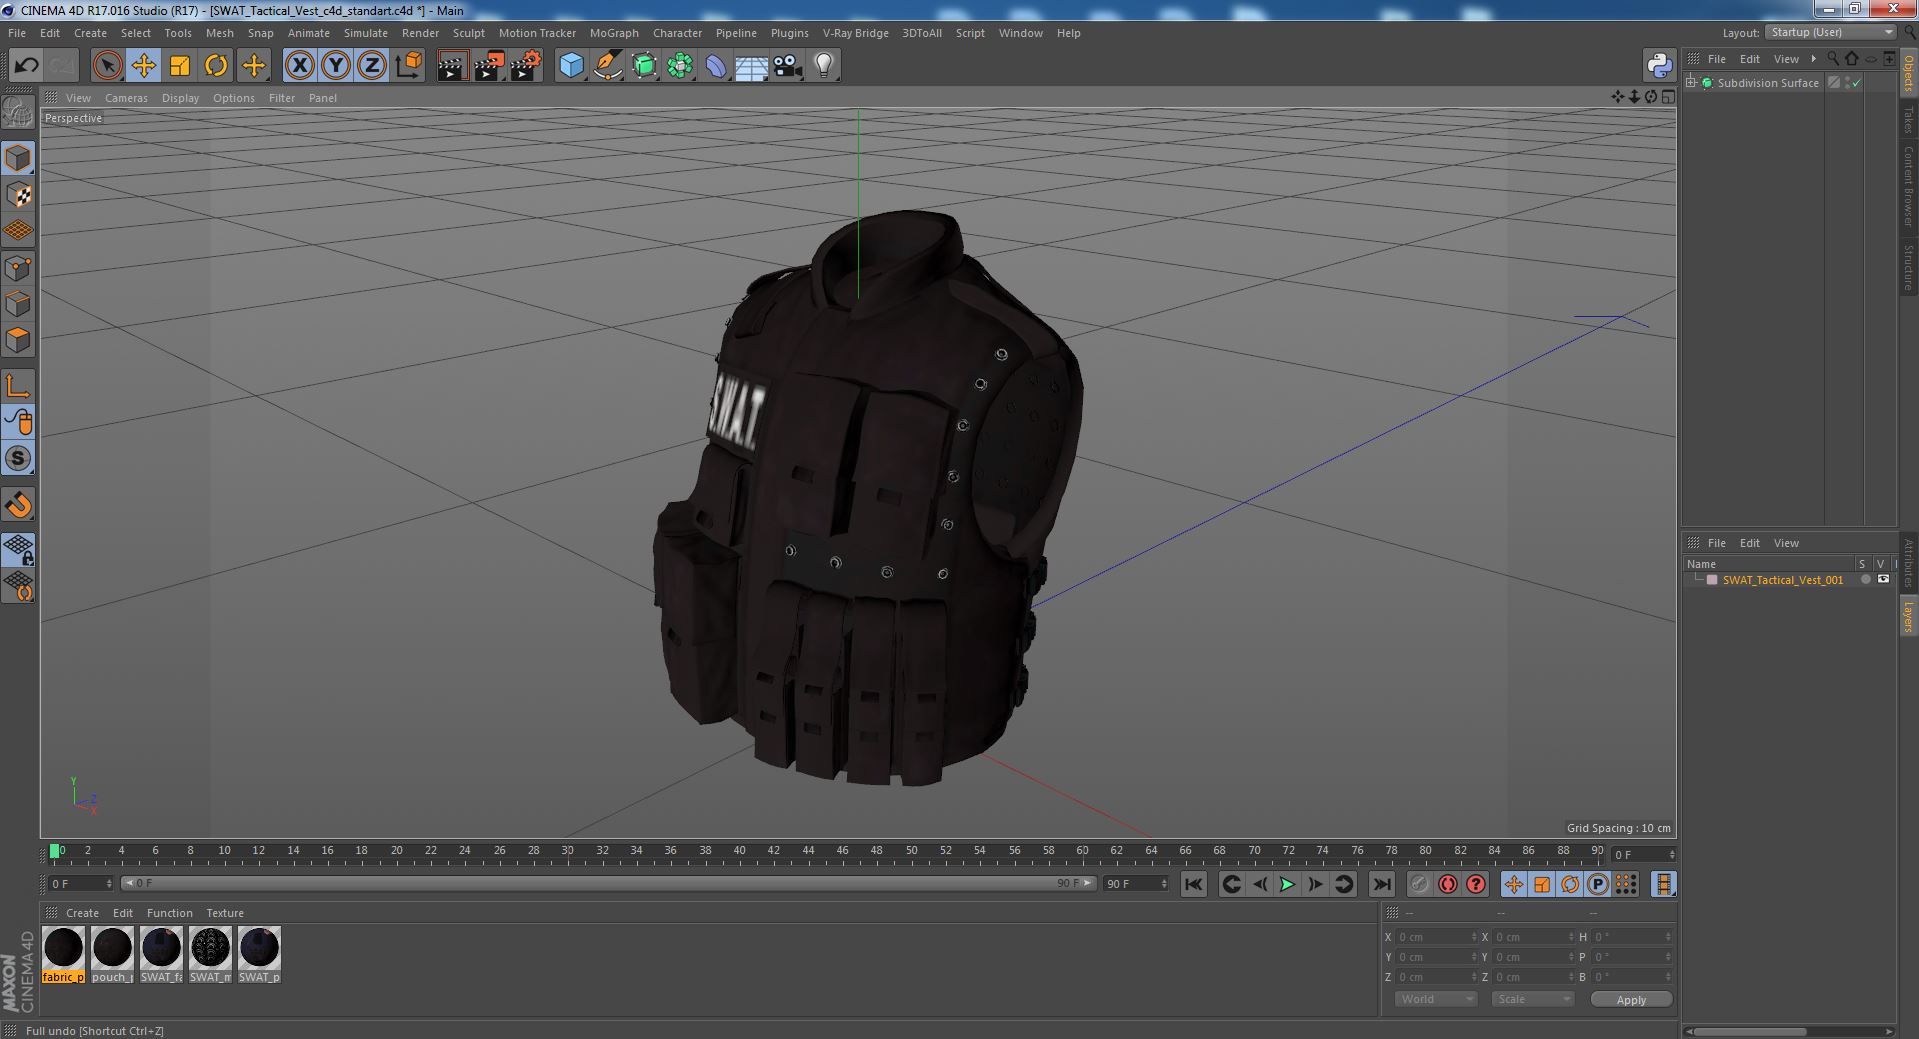Open the MoGraph menu
Viewport: 1919px width, 1039px height.
pos(614,33)
